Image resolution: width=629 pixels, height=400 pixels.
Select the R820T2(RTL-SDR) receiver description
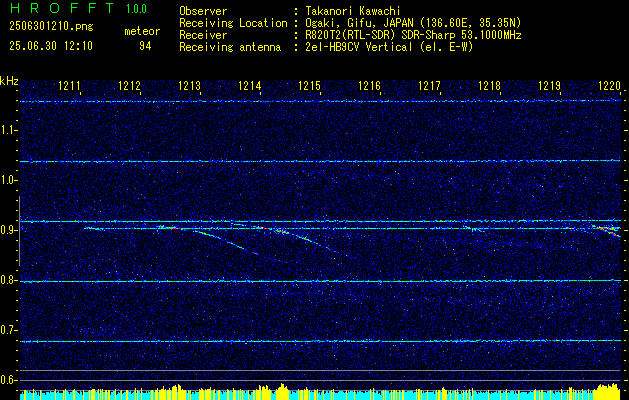(413, 35)
